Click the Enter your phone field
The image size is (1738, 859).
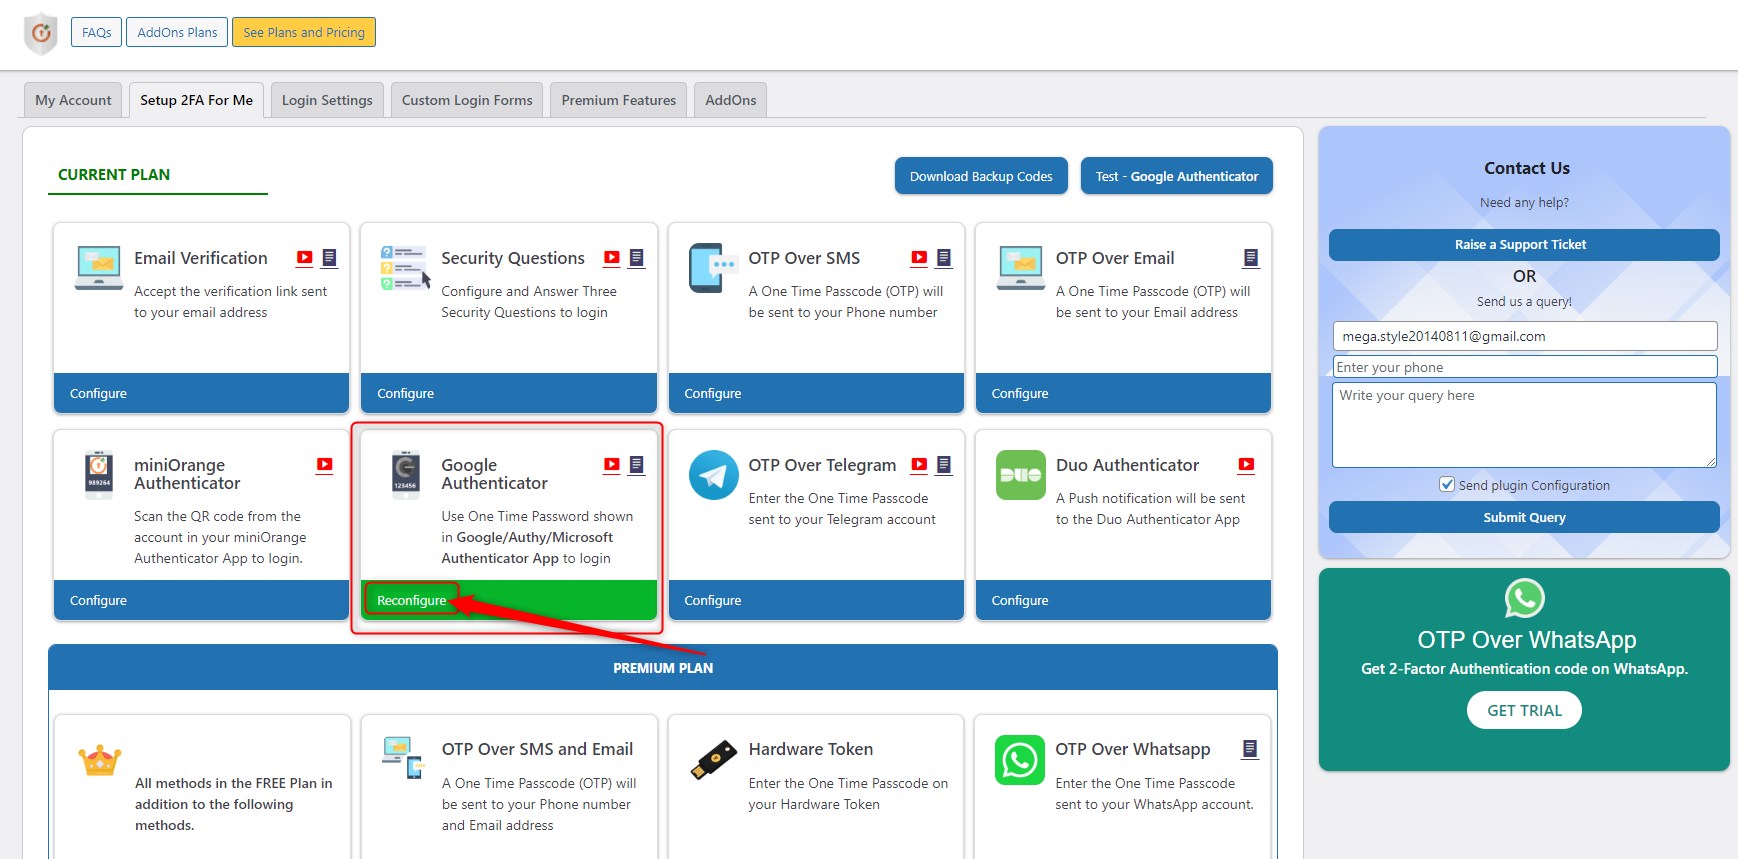point(1525,367)
